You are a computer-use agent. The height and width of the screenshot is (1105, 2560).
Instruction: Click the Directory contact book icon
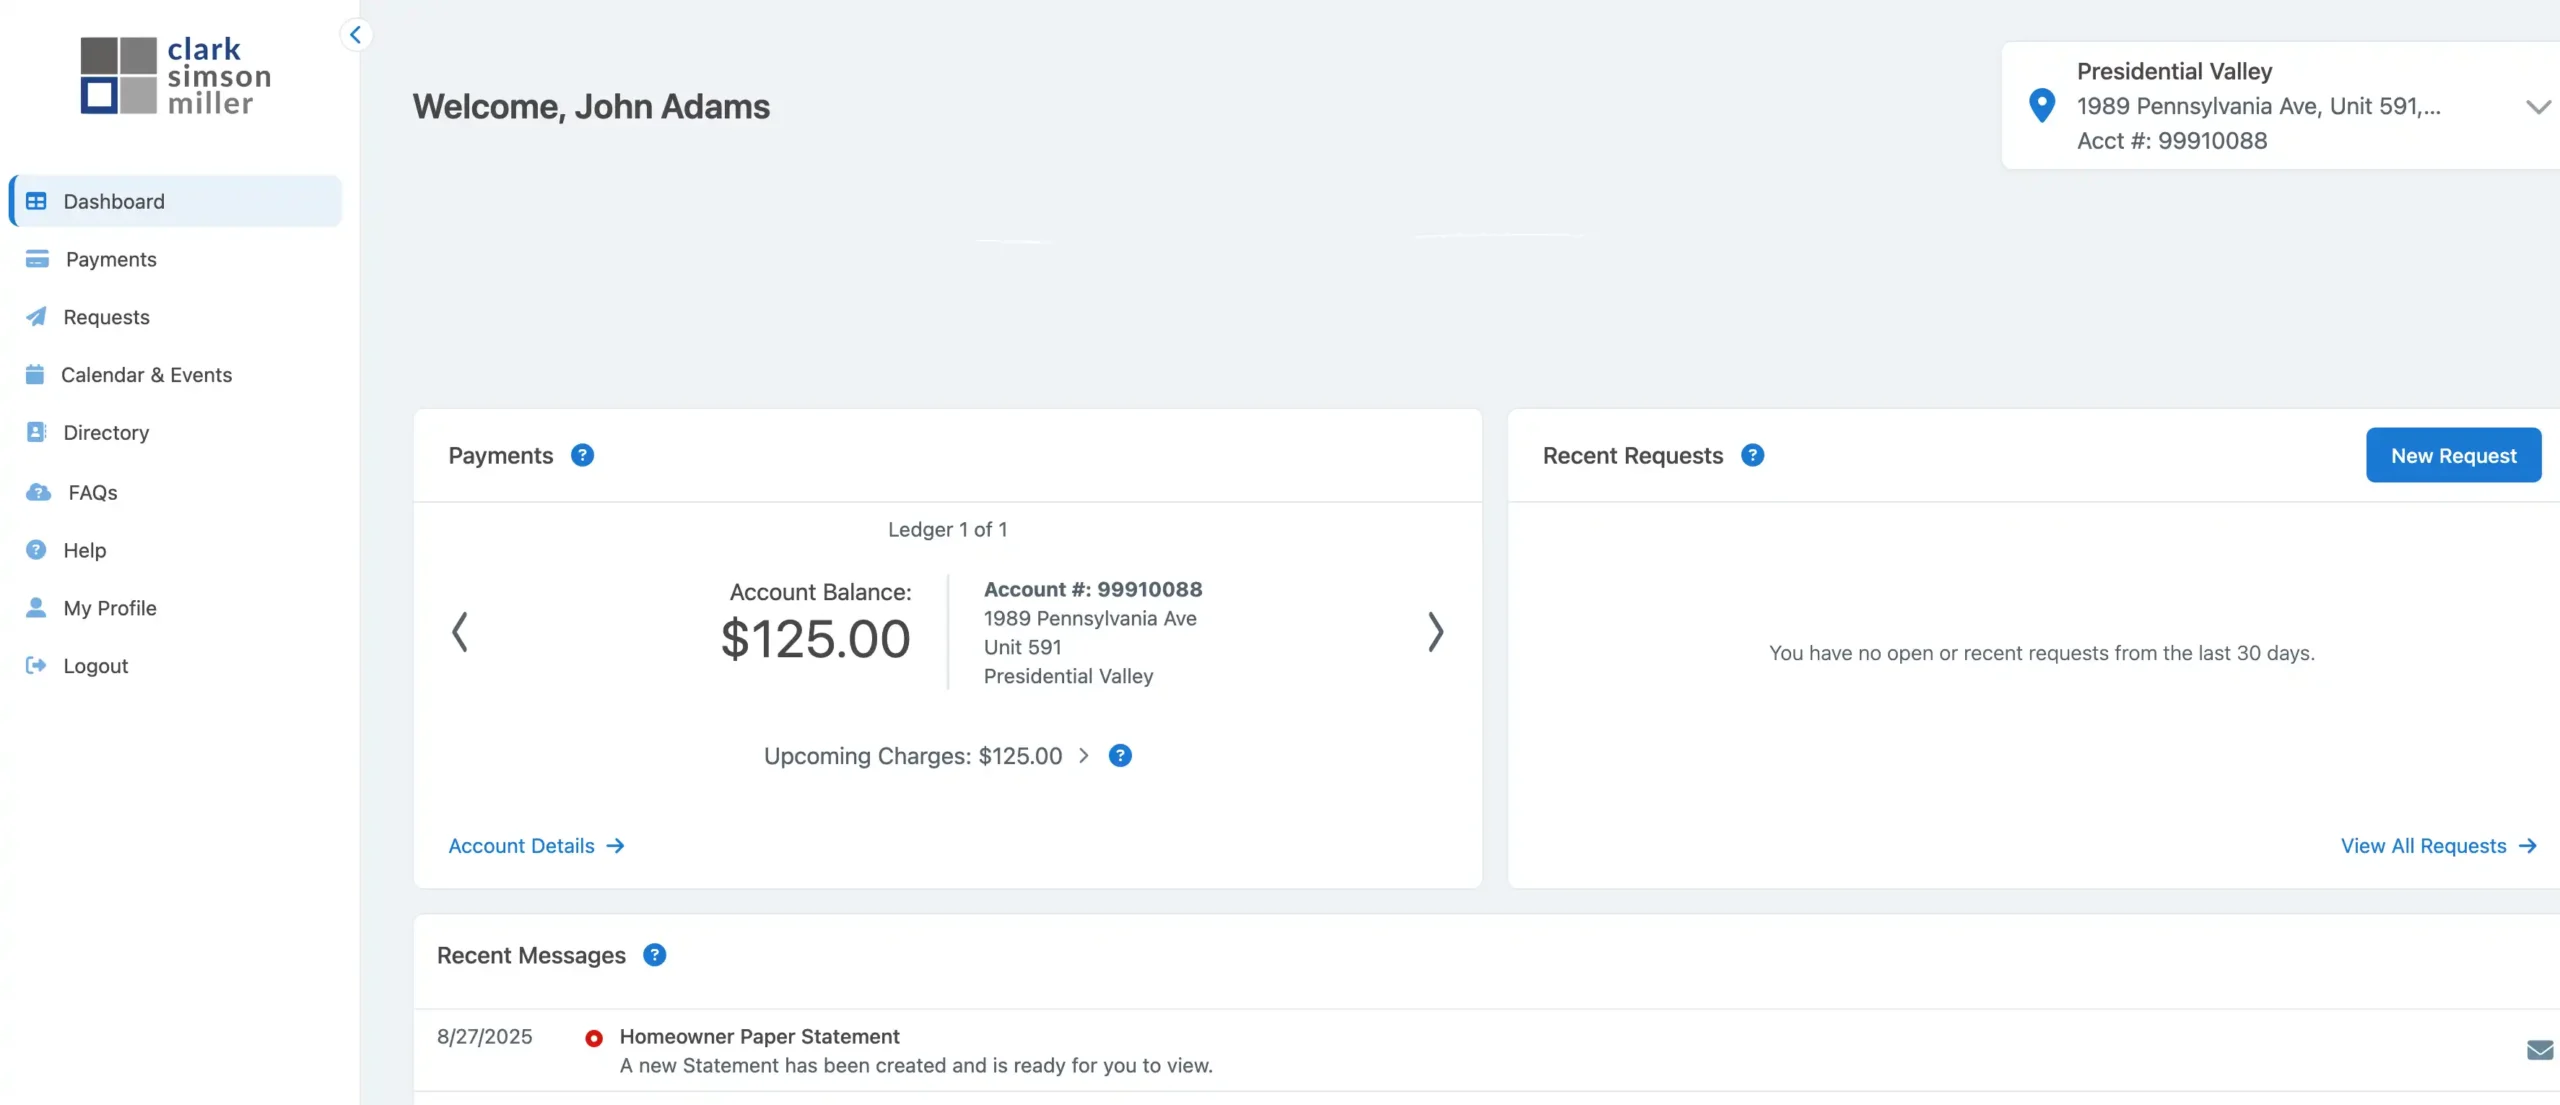(36, 432)
